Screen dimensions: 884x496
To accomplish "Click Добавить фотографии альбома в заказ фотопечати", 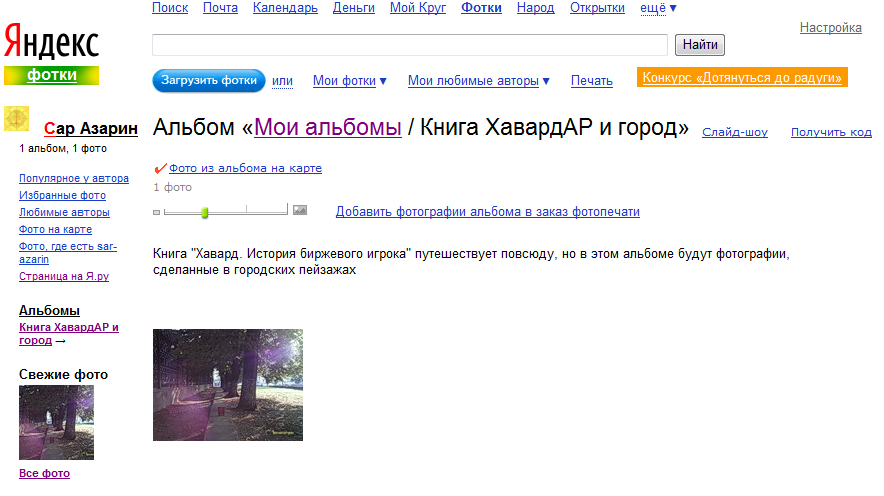I will coord(488,212).
